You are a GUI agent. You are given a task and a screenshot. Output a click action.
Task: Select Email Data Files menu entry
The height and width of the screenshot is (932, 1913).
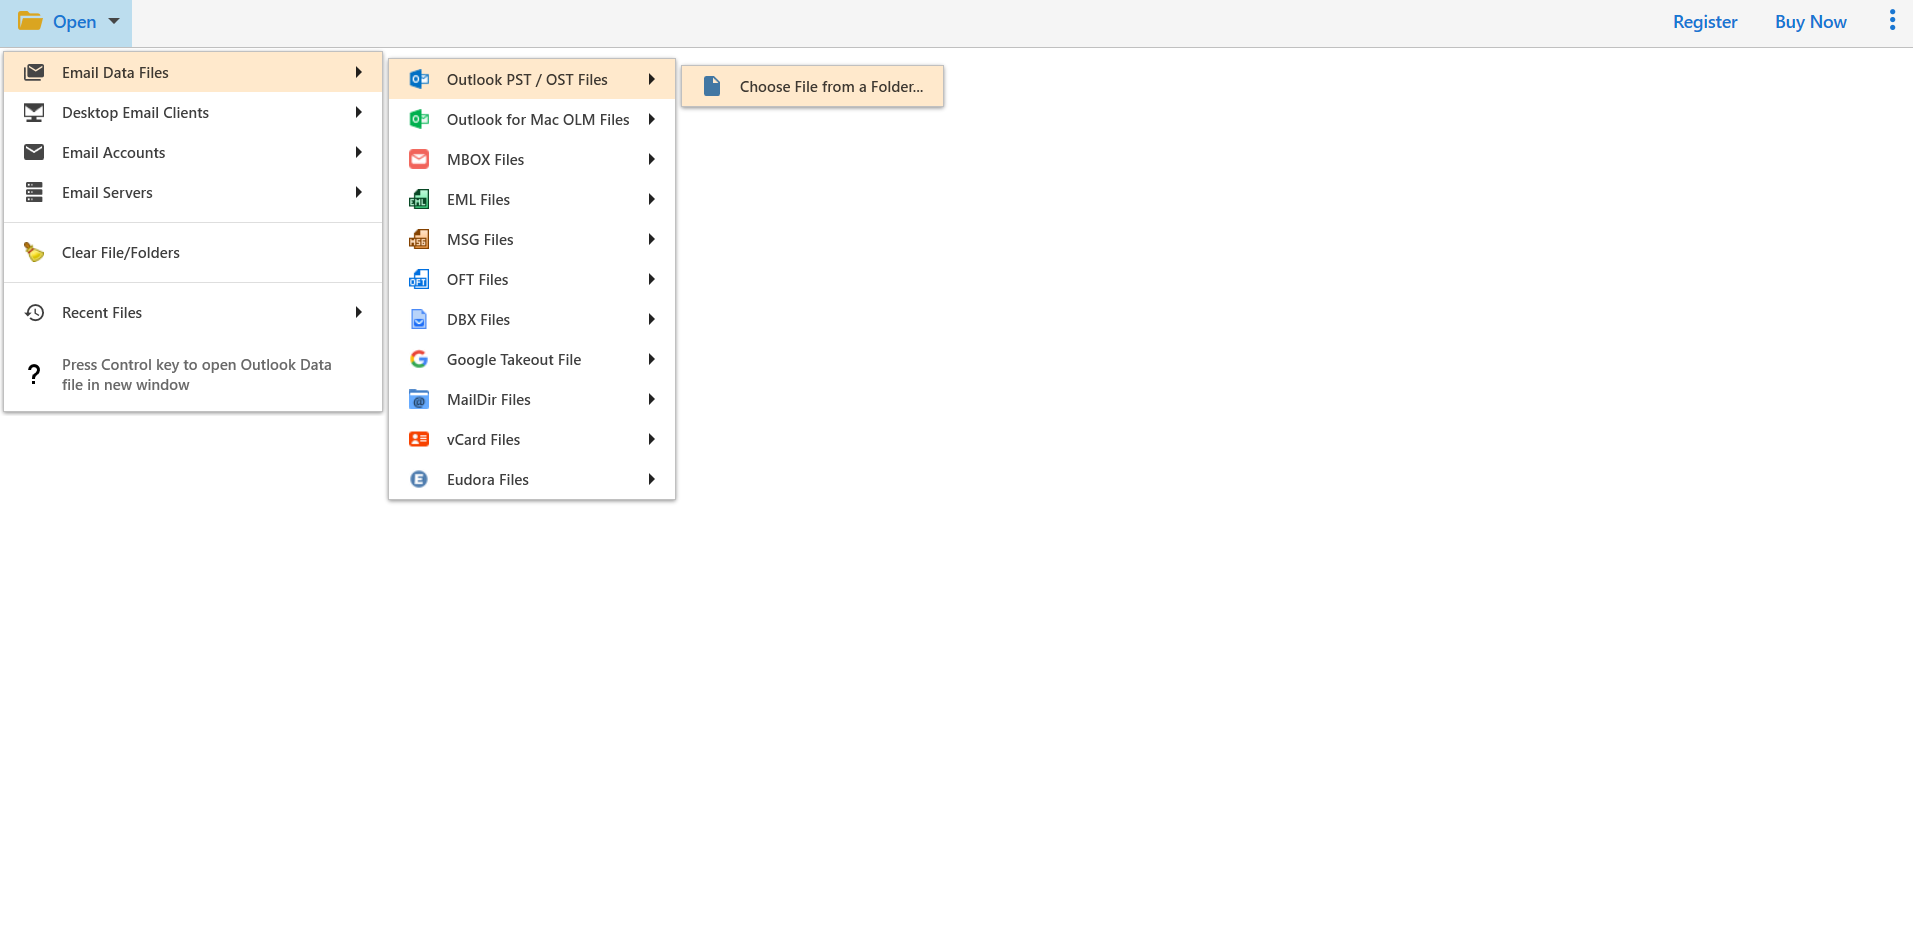pos(193,72)
